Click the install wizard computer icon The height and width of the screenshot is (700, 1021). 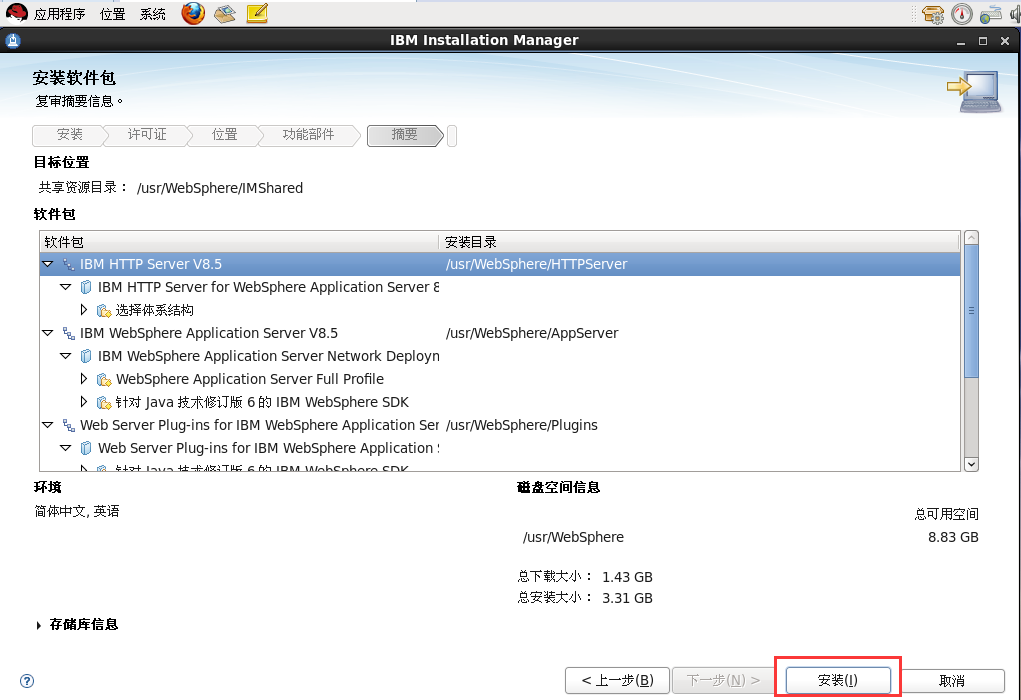[x=974, y=92]
